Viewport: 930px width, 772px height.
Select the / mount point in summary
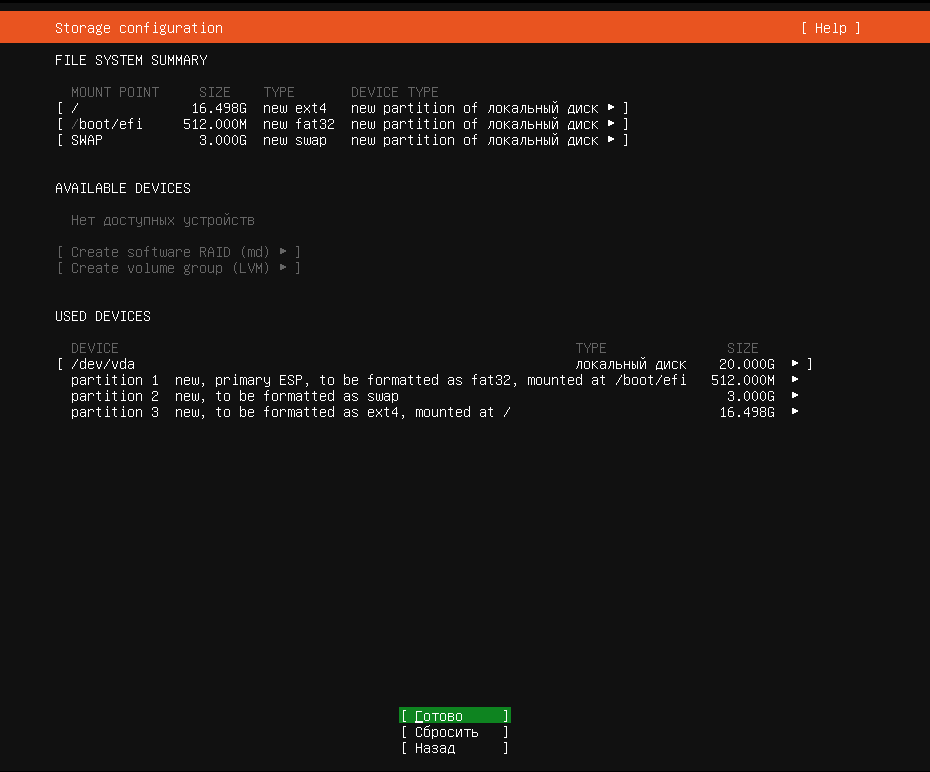pos(75,108)
